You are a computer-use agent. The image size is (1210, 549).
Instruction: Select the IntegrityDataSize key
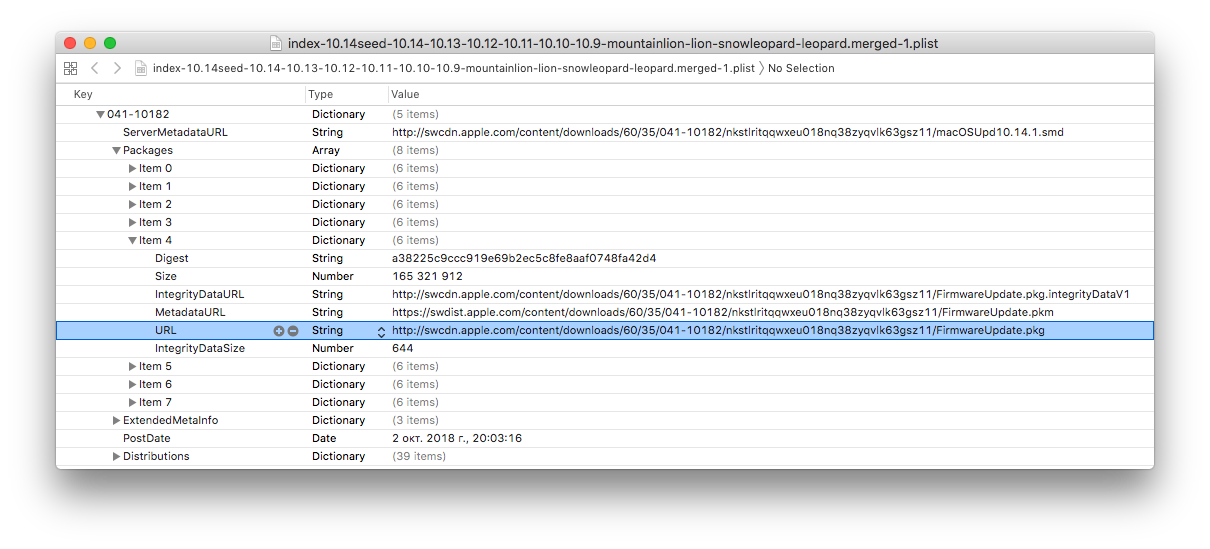199,348
